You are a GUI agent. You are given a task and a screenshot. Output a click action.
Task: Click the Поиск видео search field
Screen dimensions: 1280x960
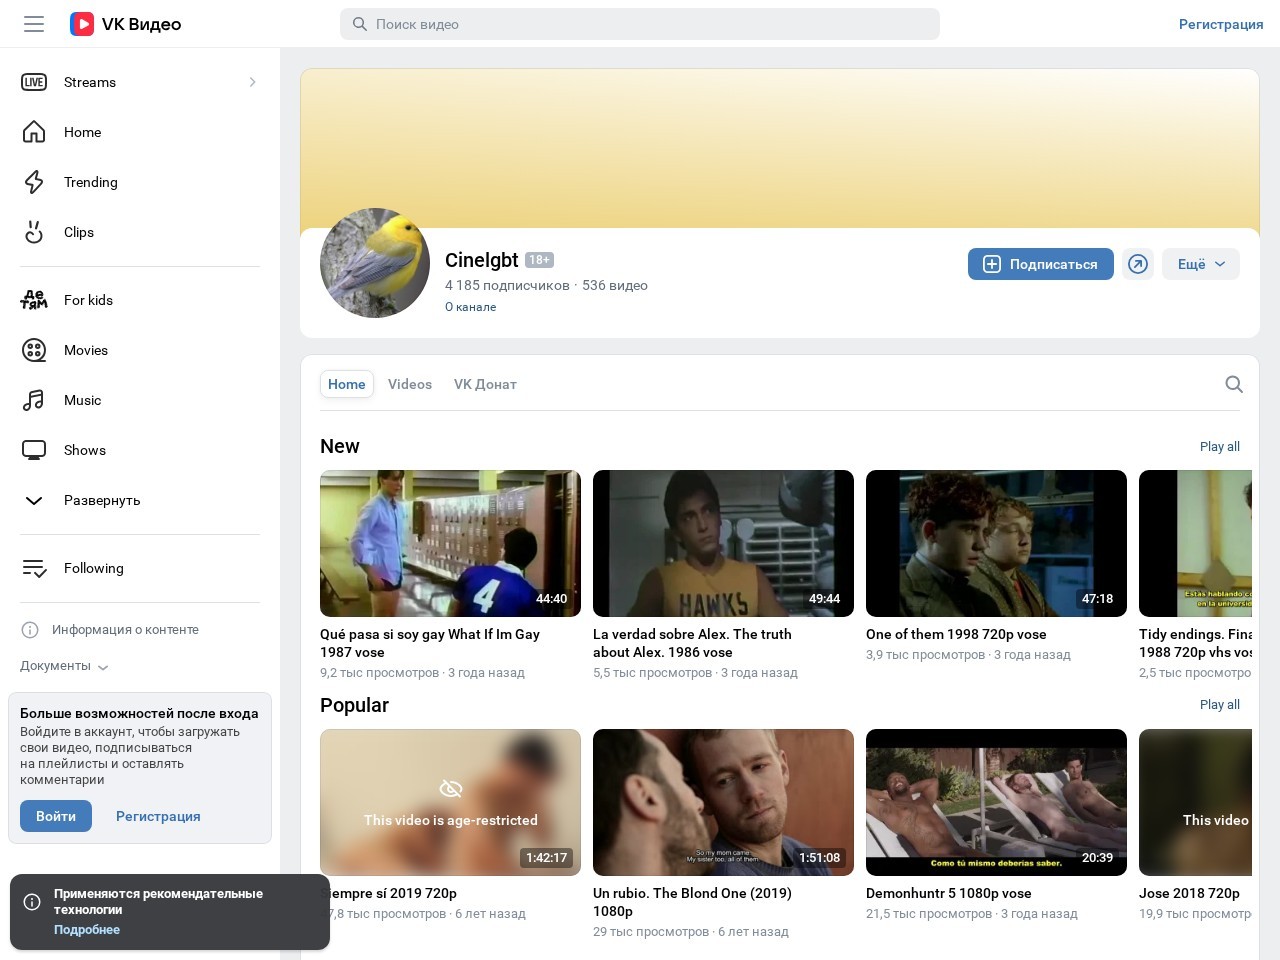click(x=640, y=24)
